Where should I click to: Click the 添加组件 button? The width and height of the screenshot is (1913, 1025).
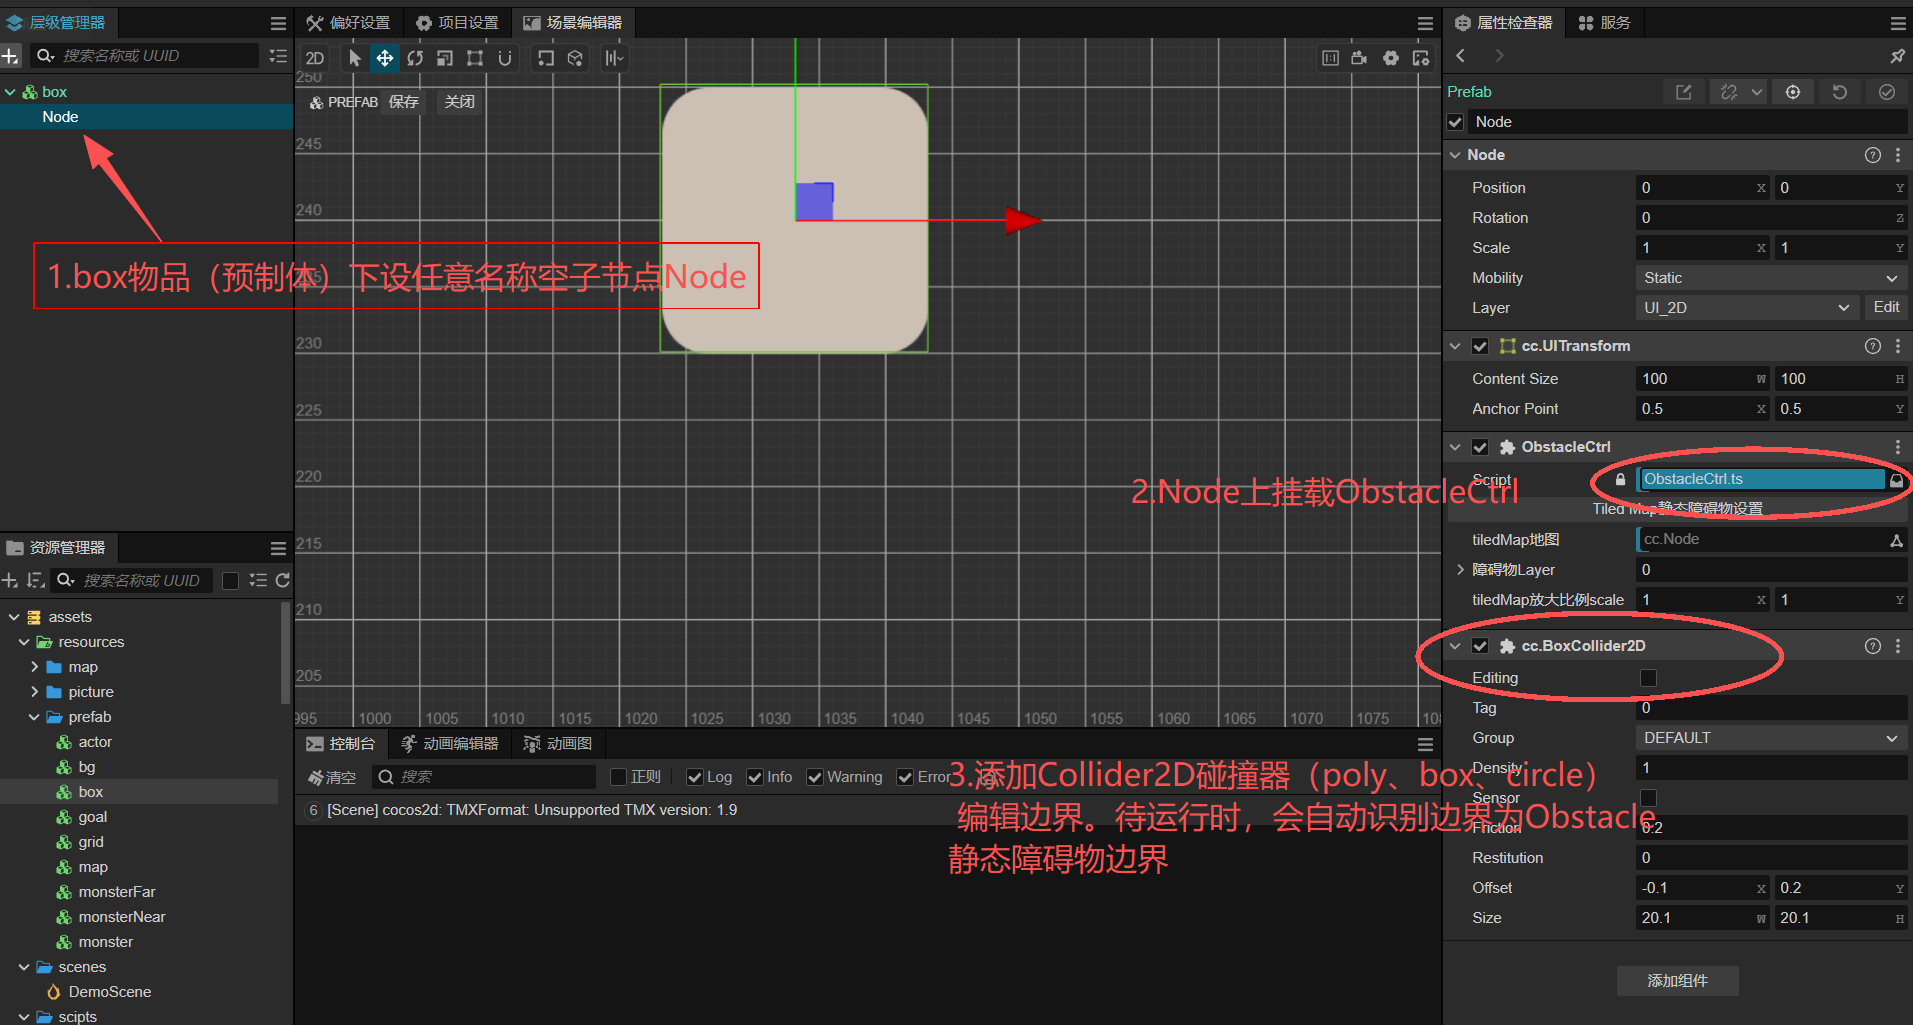coord(1677,981)
